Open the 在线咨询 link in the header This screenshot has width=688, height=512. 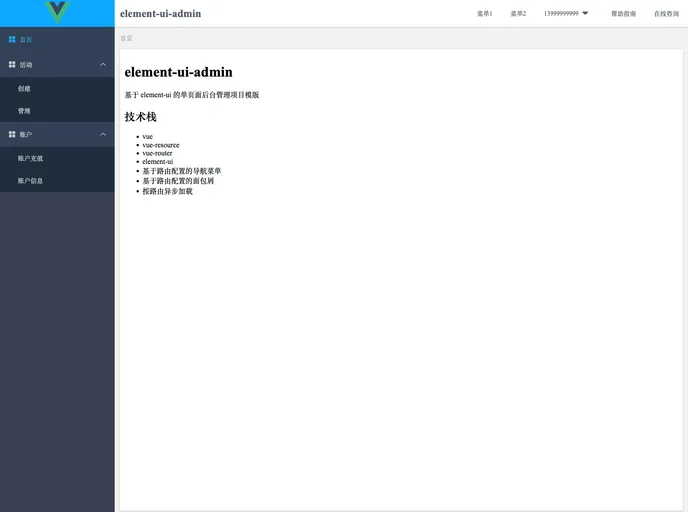pyautogui.click(x=666, y=14)
